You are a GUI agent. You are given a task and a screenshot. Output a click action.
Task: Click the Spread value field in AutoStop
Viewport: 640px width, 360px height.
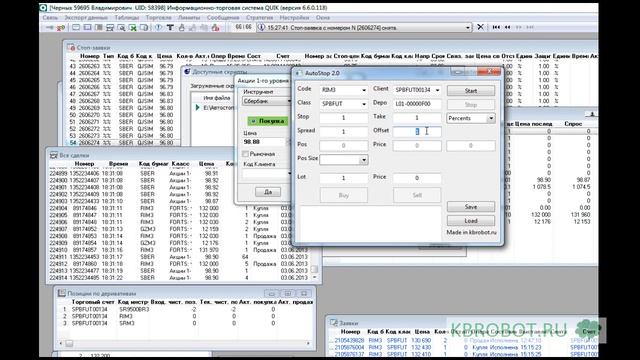tap(343, 132)
